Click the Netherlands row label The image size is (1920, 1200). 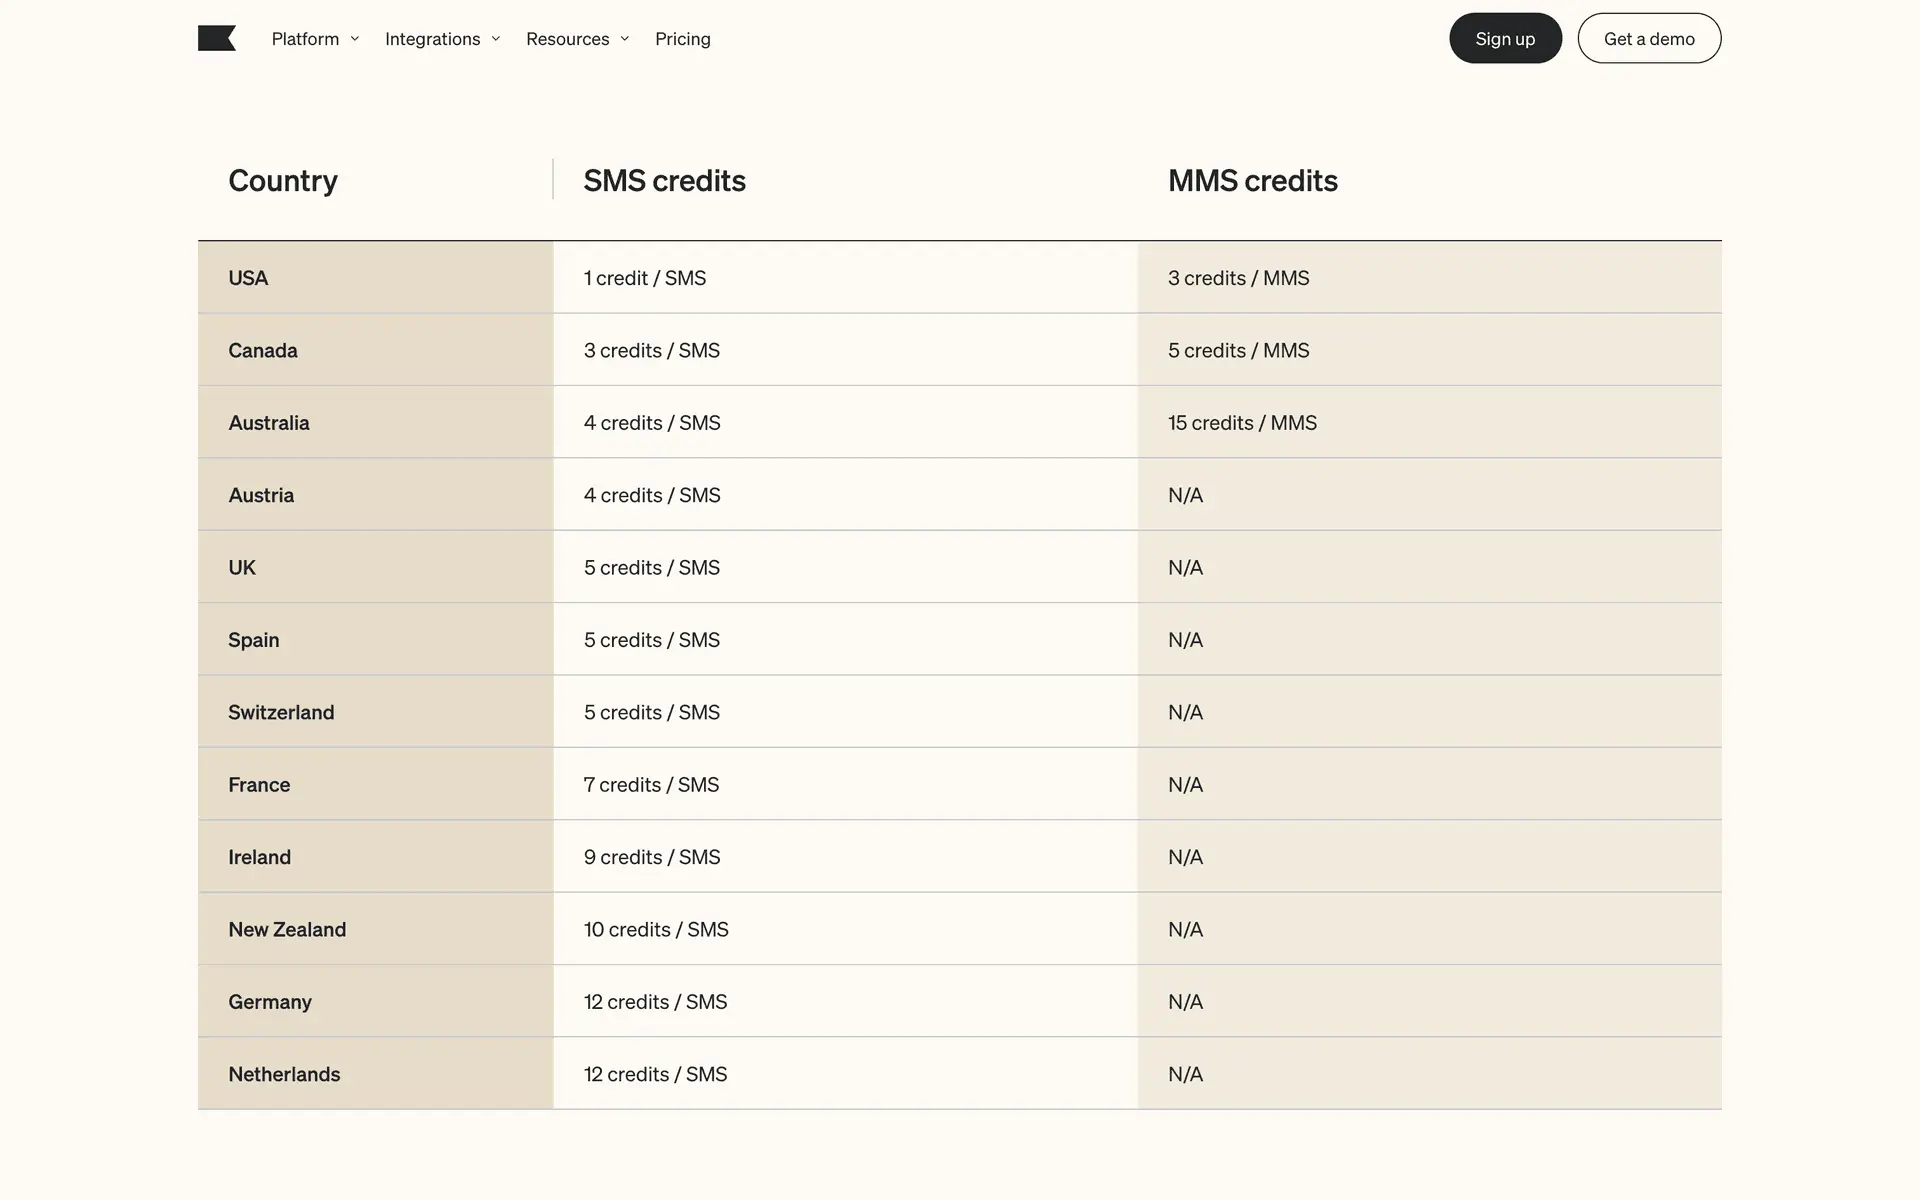[x=284, y=1075]
